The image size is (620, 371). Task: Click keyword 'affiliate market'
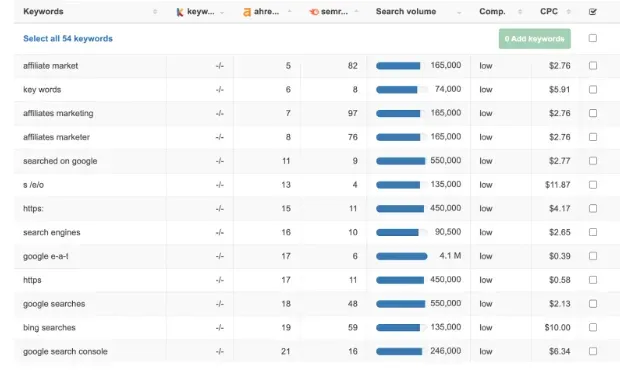pos(51,66)
